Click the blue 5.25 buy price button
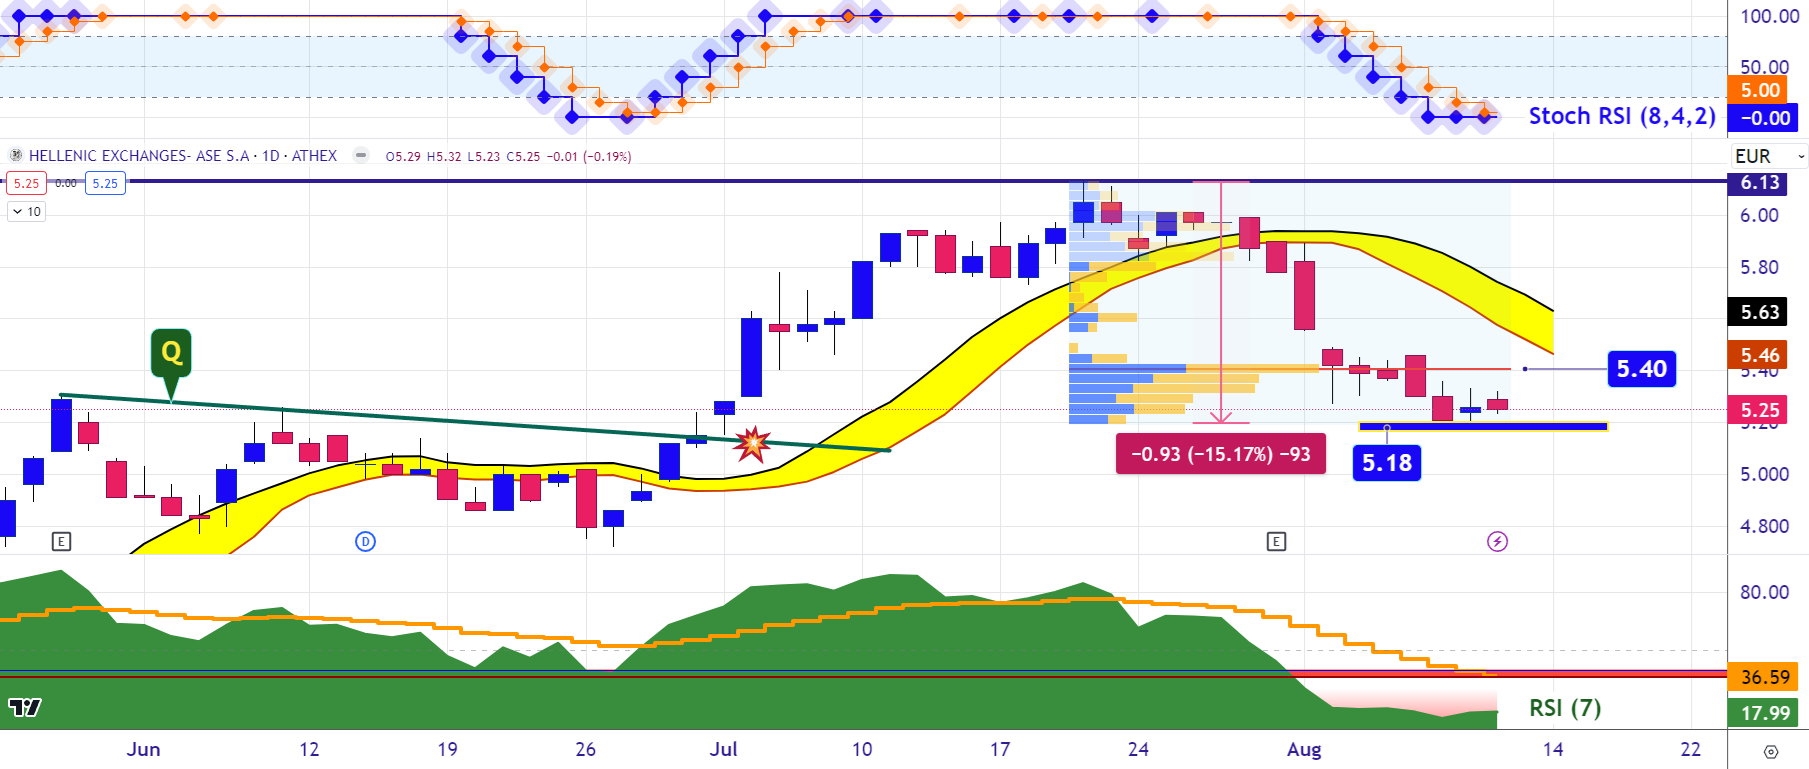 click(x=105, y=183)
